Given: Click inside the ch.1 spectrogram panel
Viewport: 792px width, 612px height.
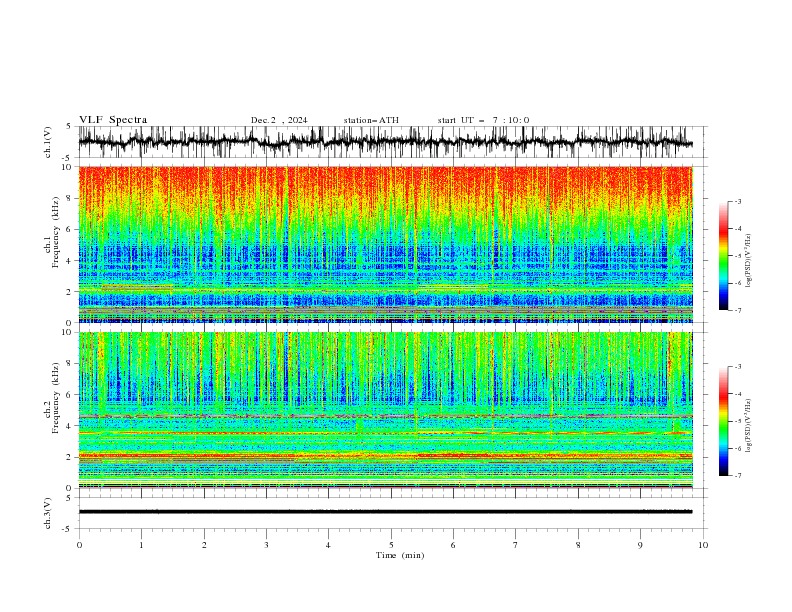Looking at the screenshot, I should coord(386,244).
